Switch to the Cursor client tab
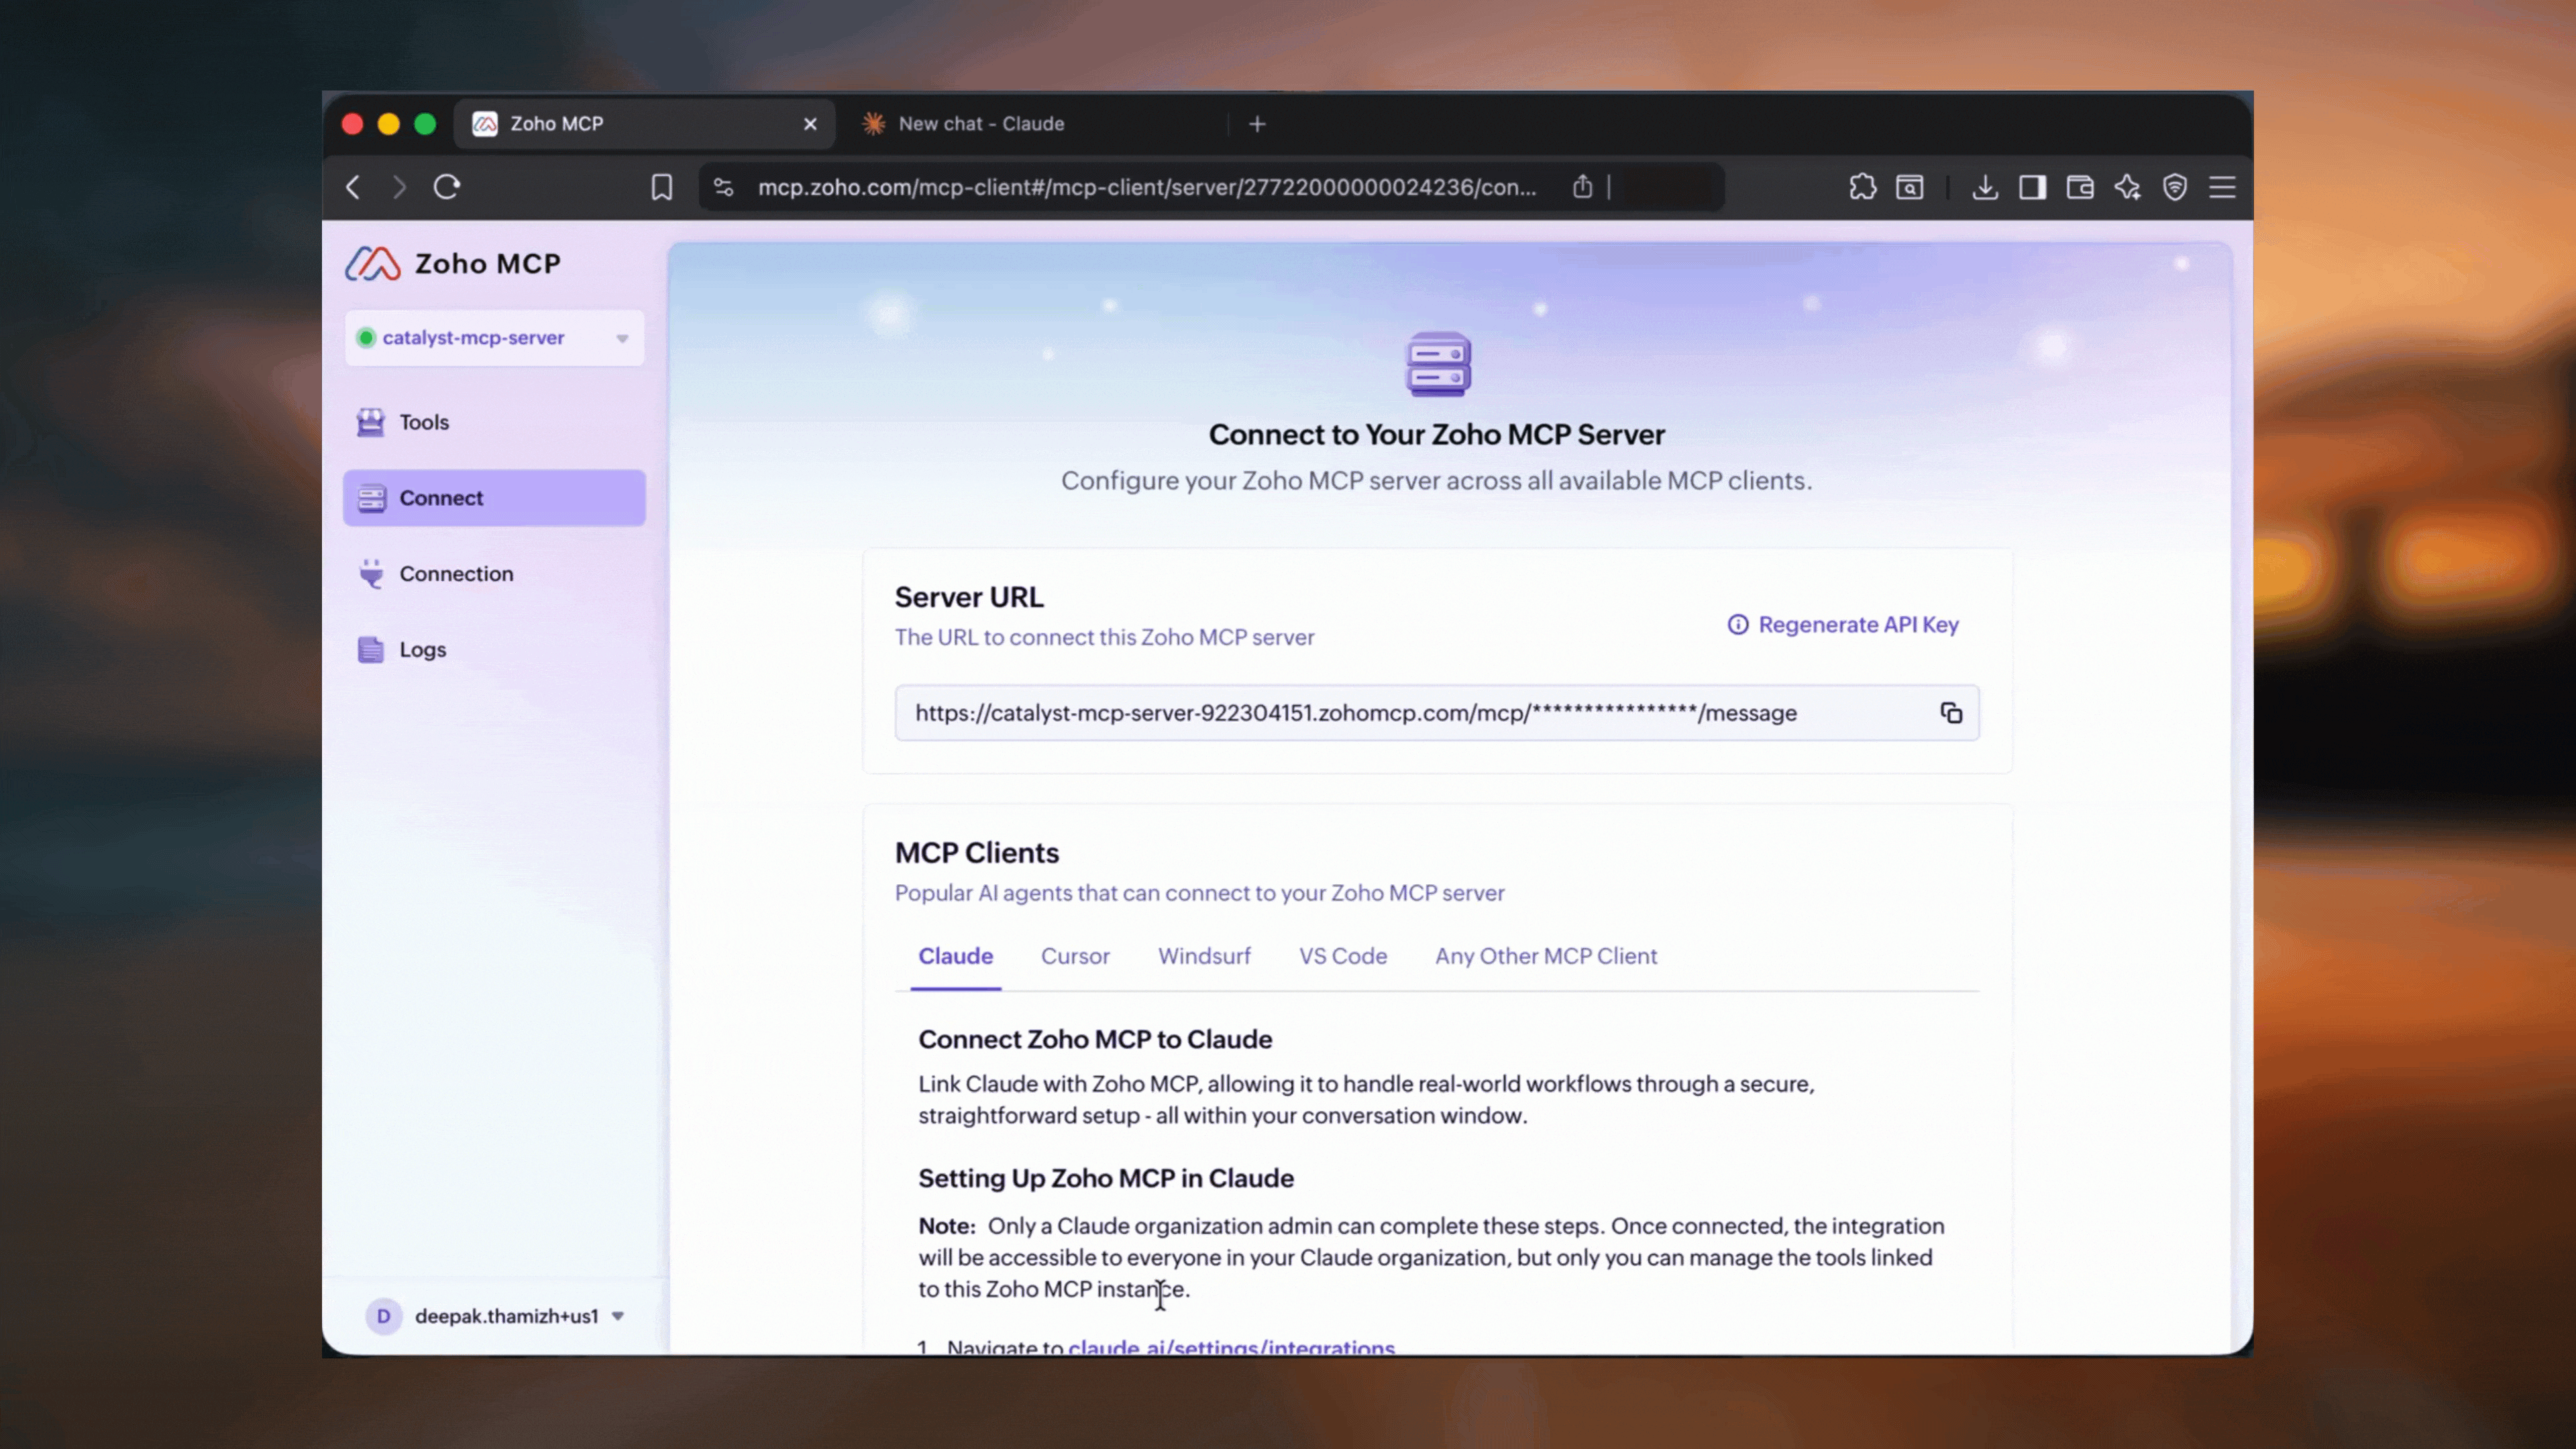 [1075, 956]
